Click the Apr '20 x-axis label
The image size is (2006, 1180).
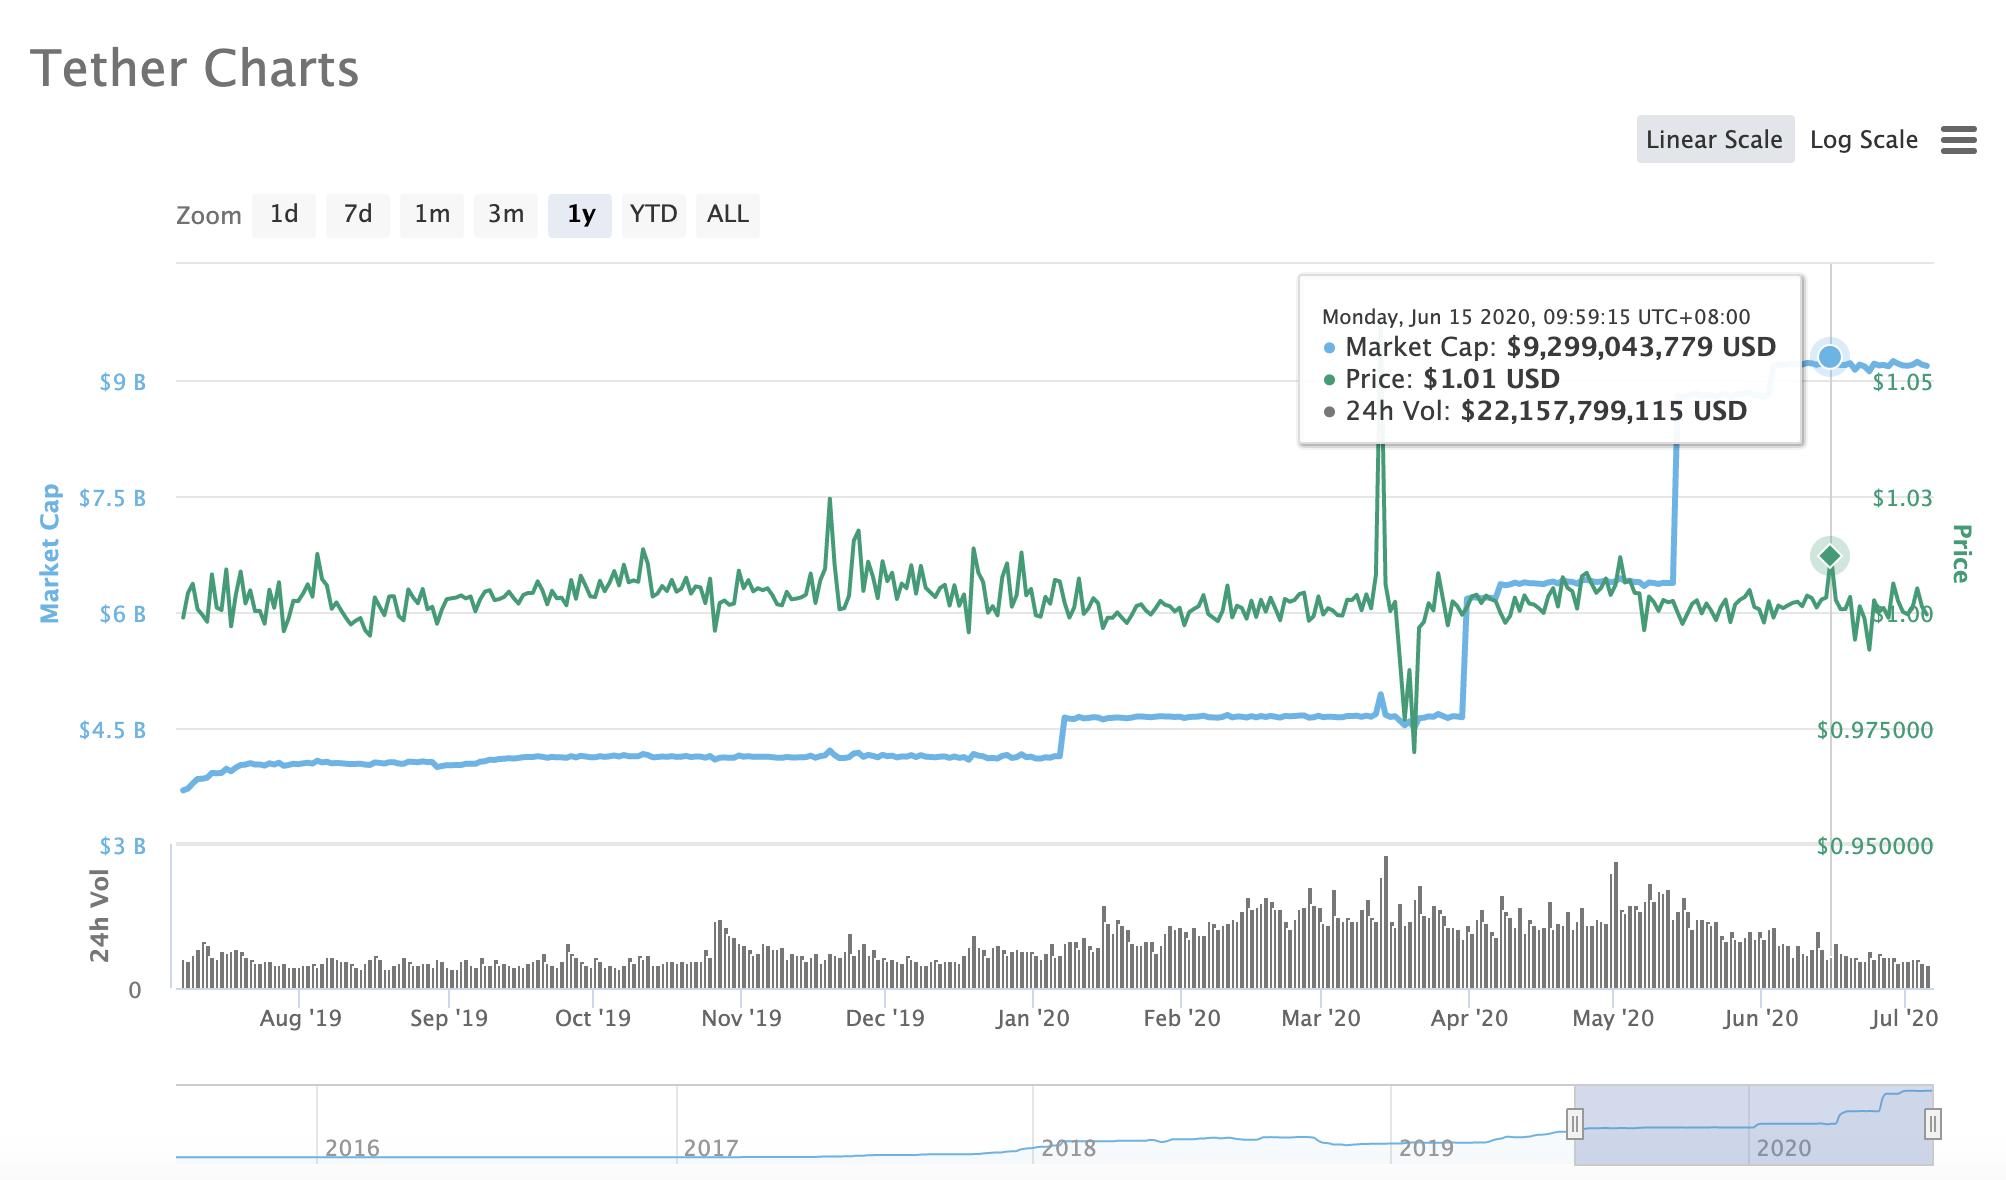1469,1019
